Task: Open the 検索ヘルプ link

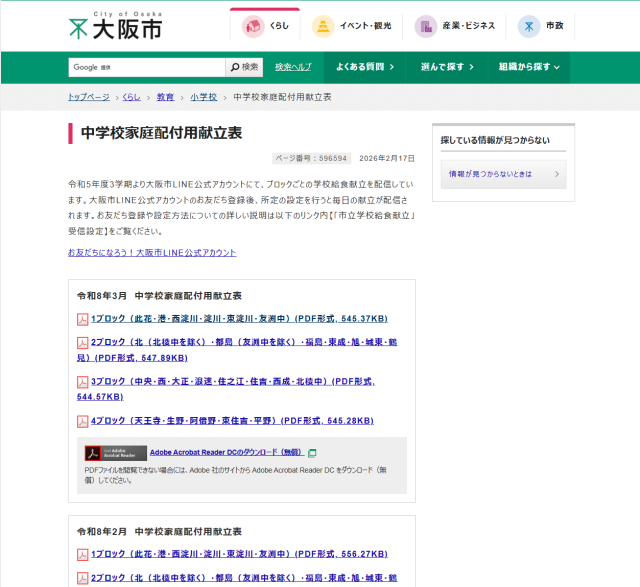Action: point(293,67)
